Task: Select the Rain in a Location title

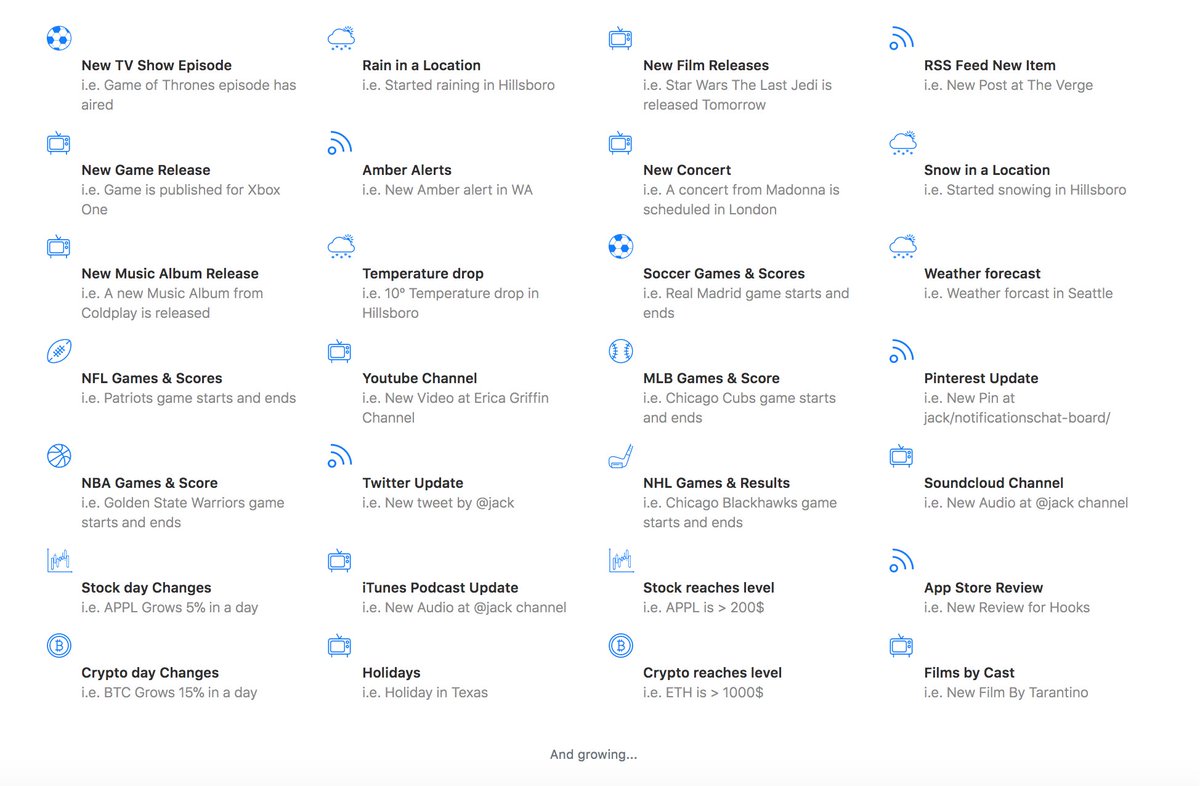Action: click(x=421, y=65)
